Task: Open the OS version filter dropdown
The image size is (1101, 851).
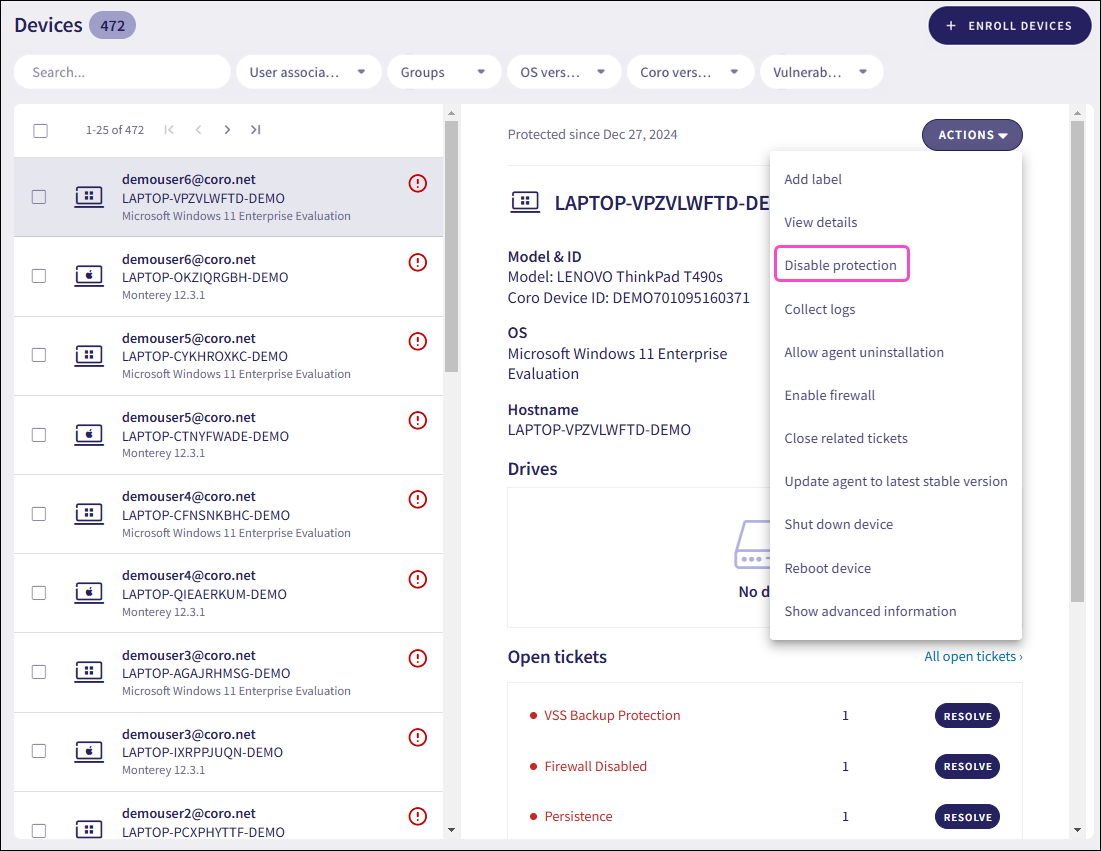Action: pos(564,72)
